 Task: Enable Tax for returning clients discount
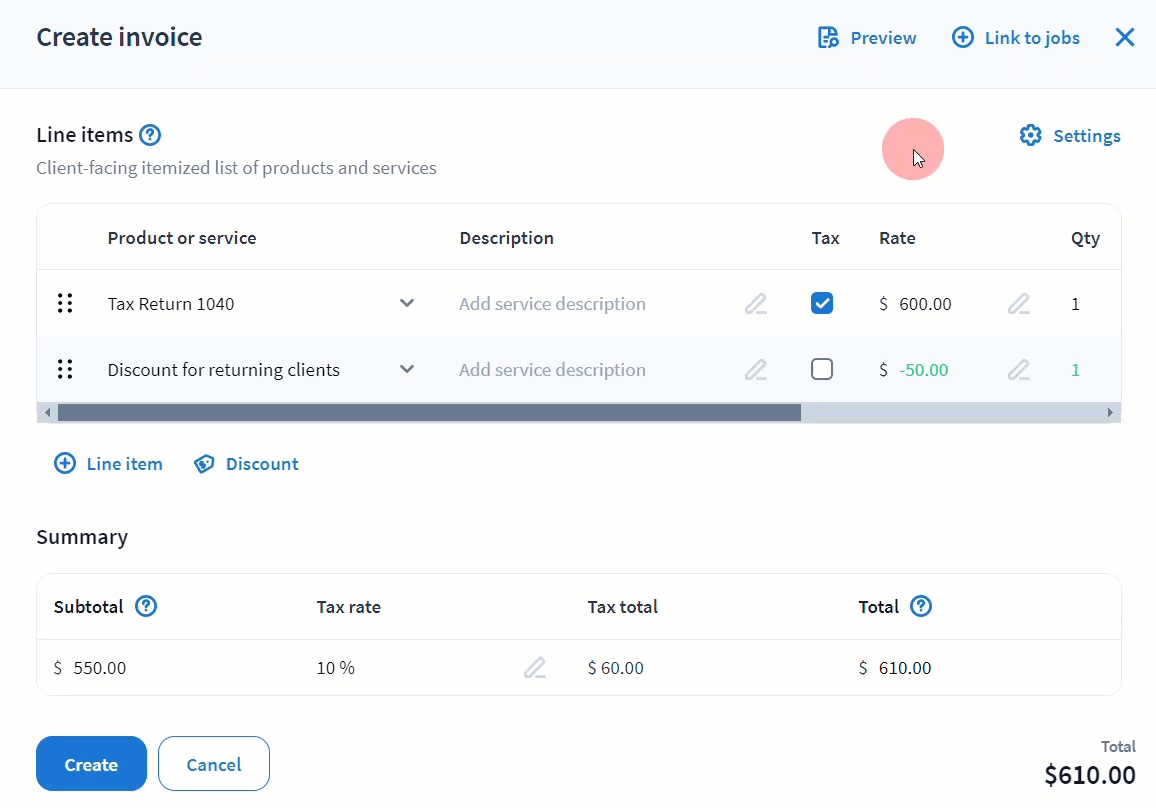click(x=822, y=370)
